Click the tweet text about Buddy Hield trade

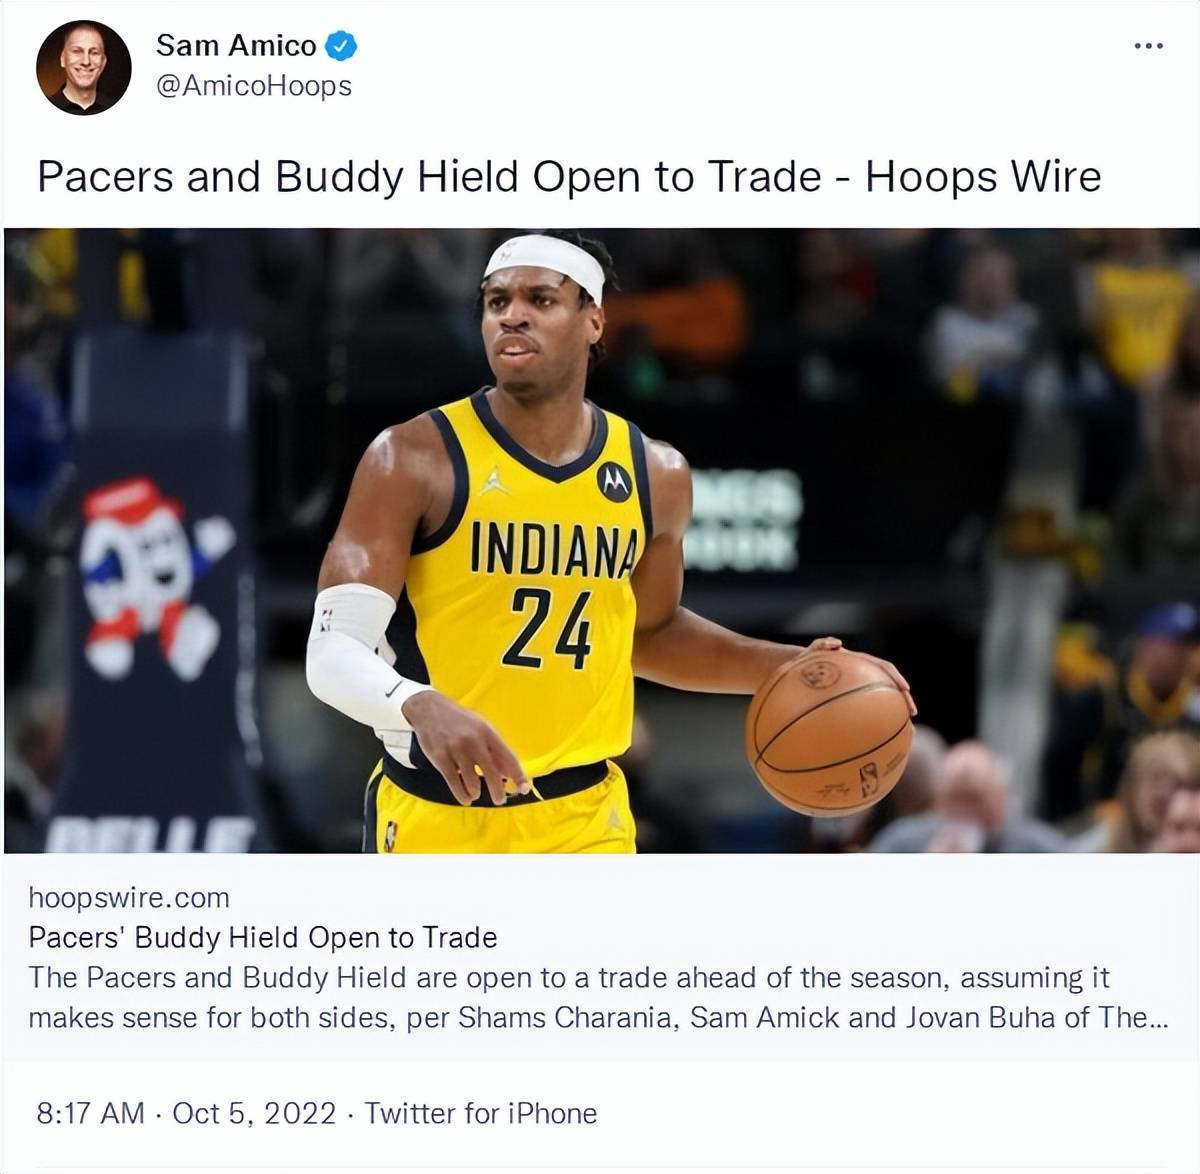tap(569, 177)
